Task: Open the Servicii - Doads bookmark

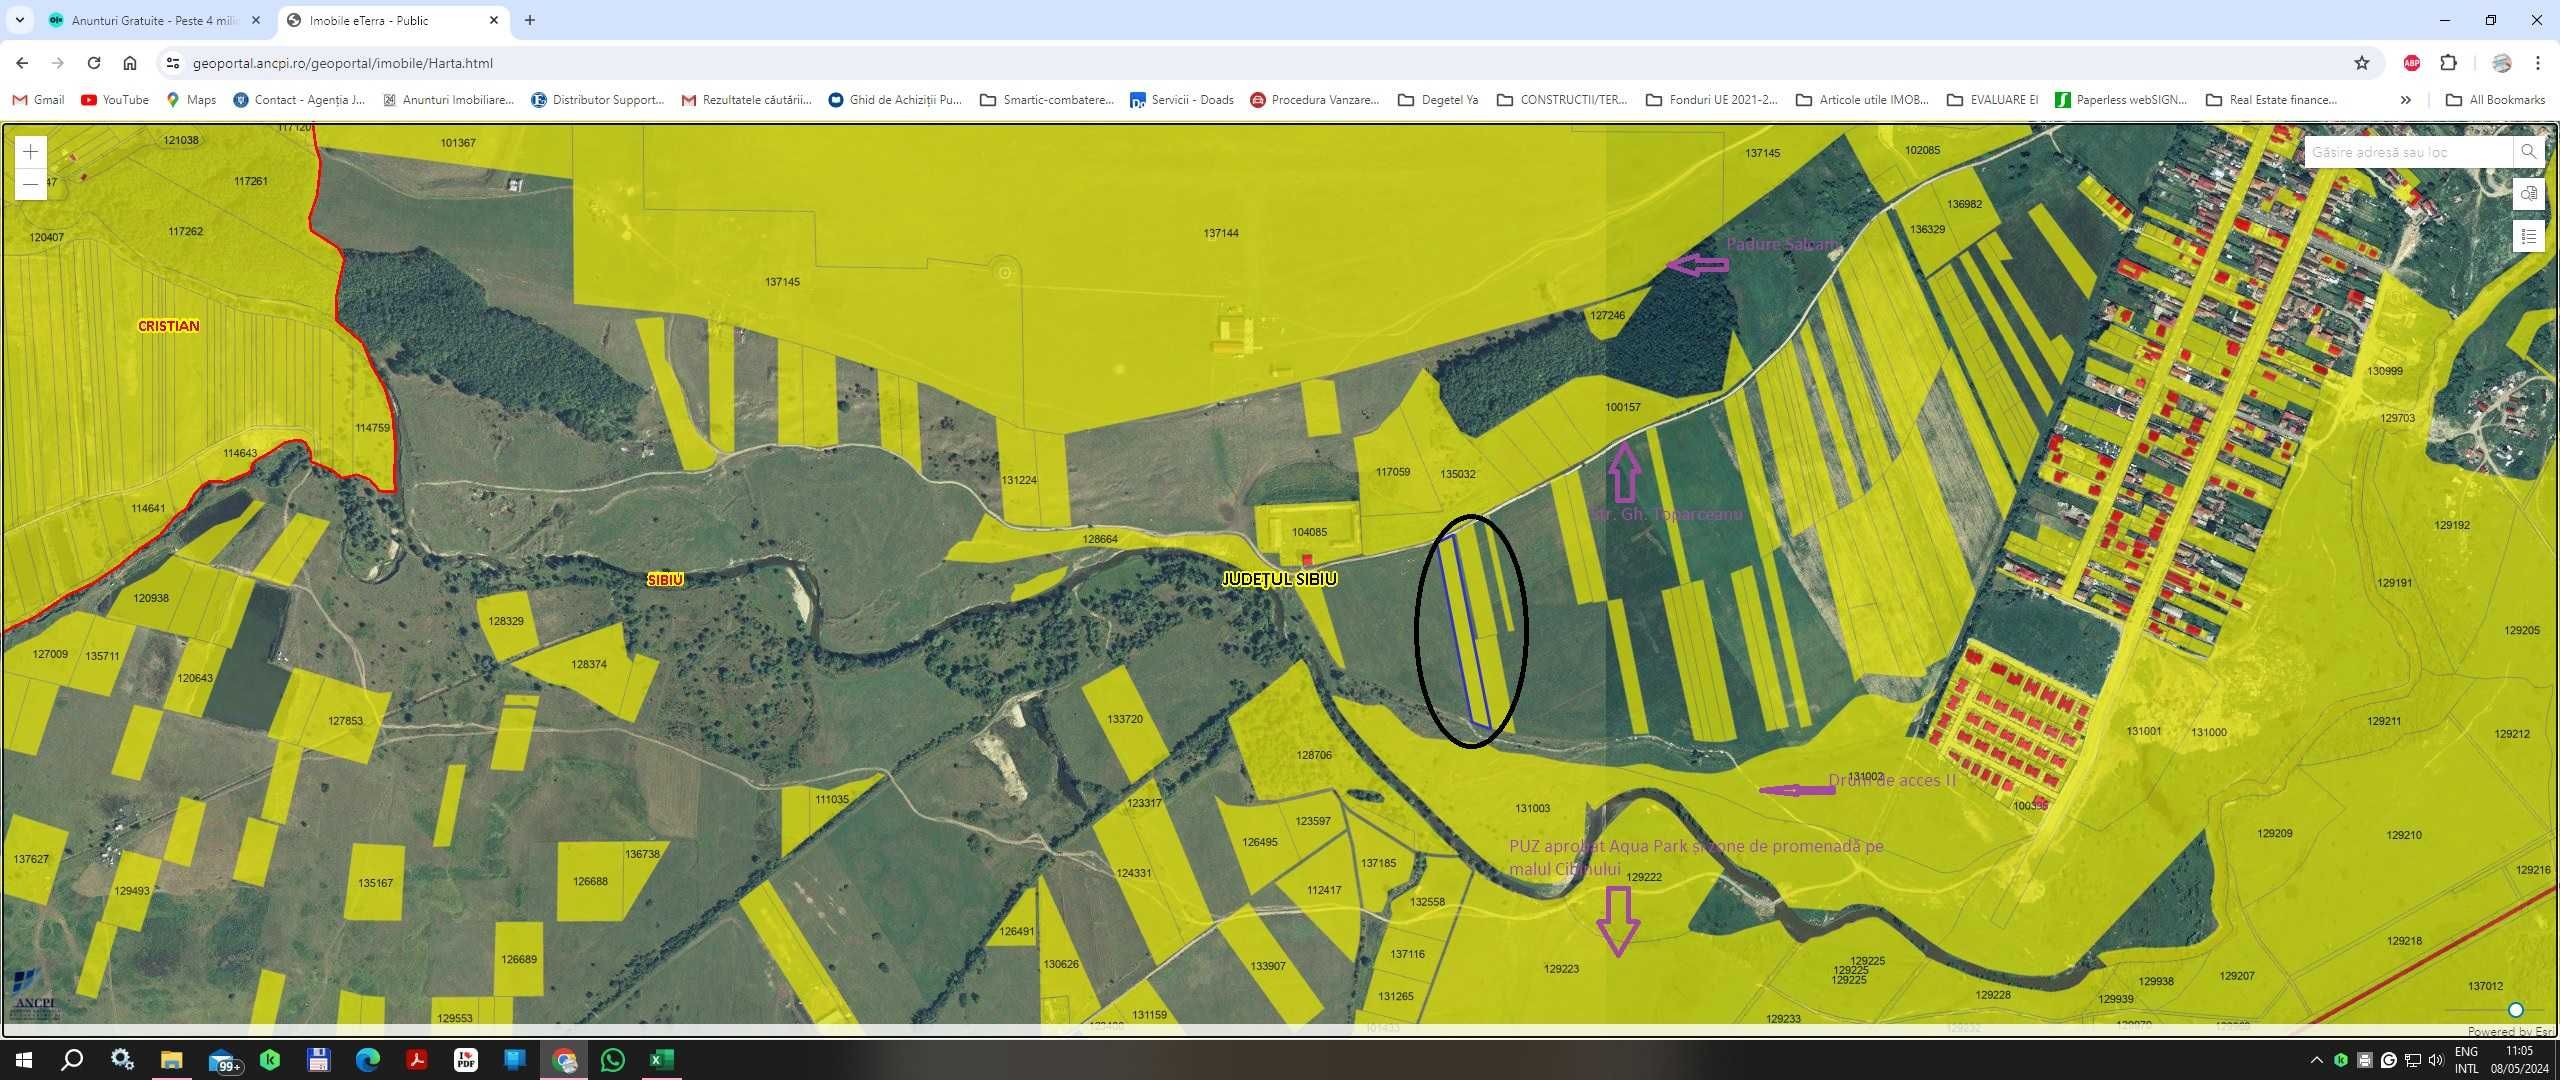Action: pyautogui.click(x=1182, y=100)
